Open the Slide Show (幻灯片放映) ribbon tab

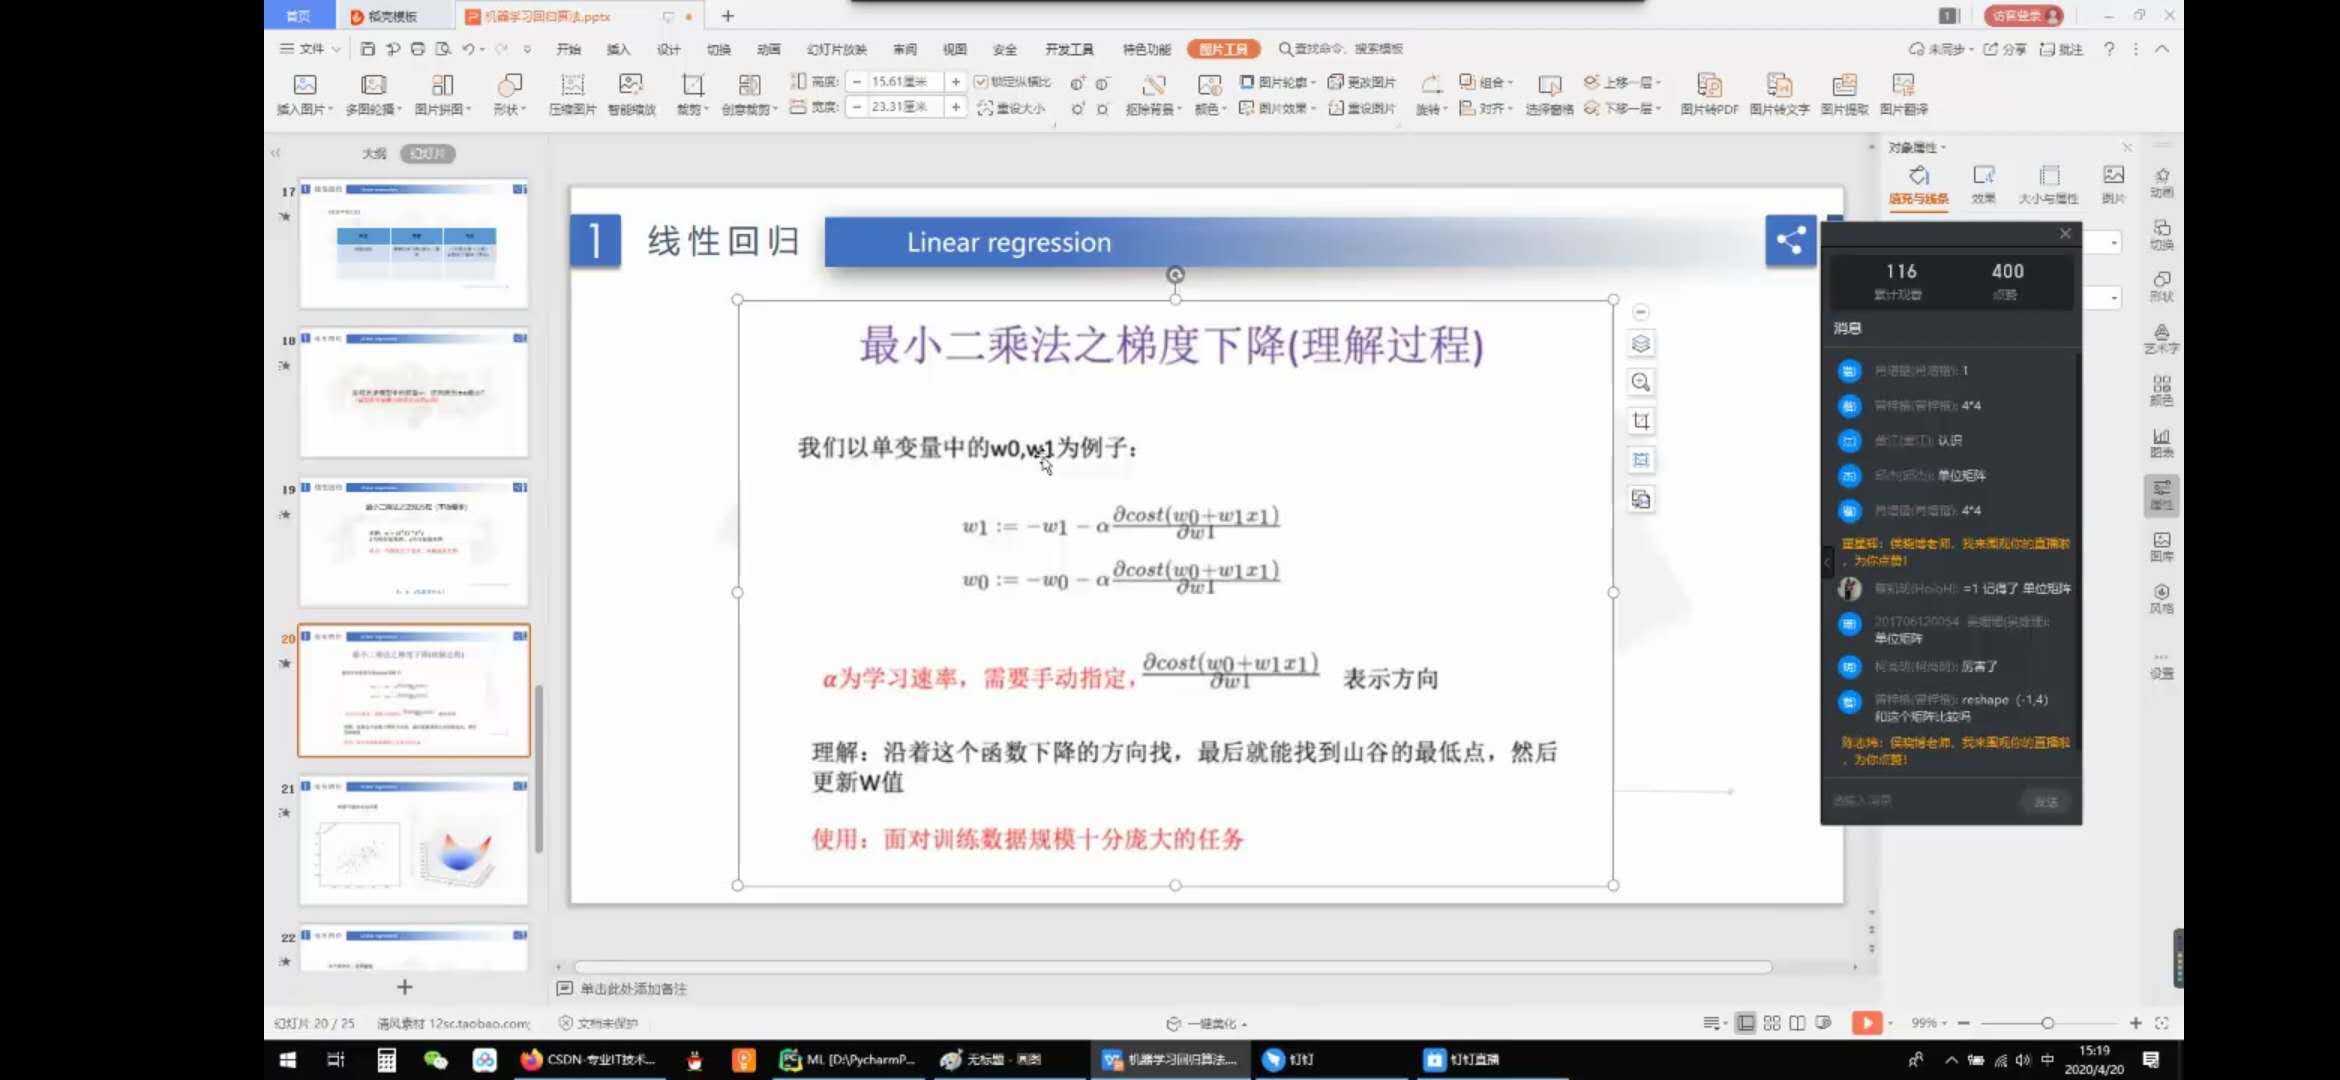tap(836, 49)
